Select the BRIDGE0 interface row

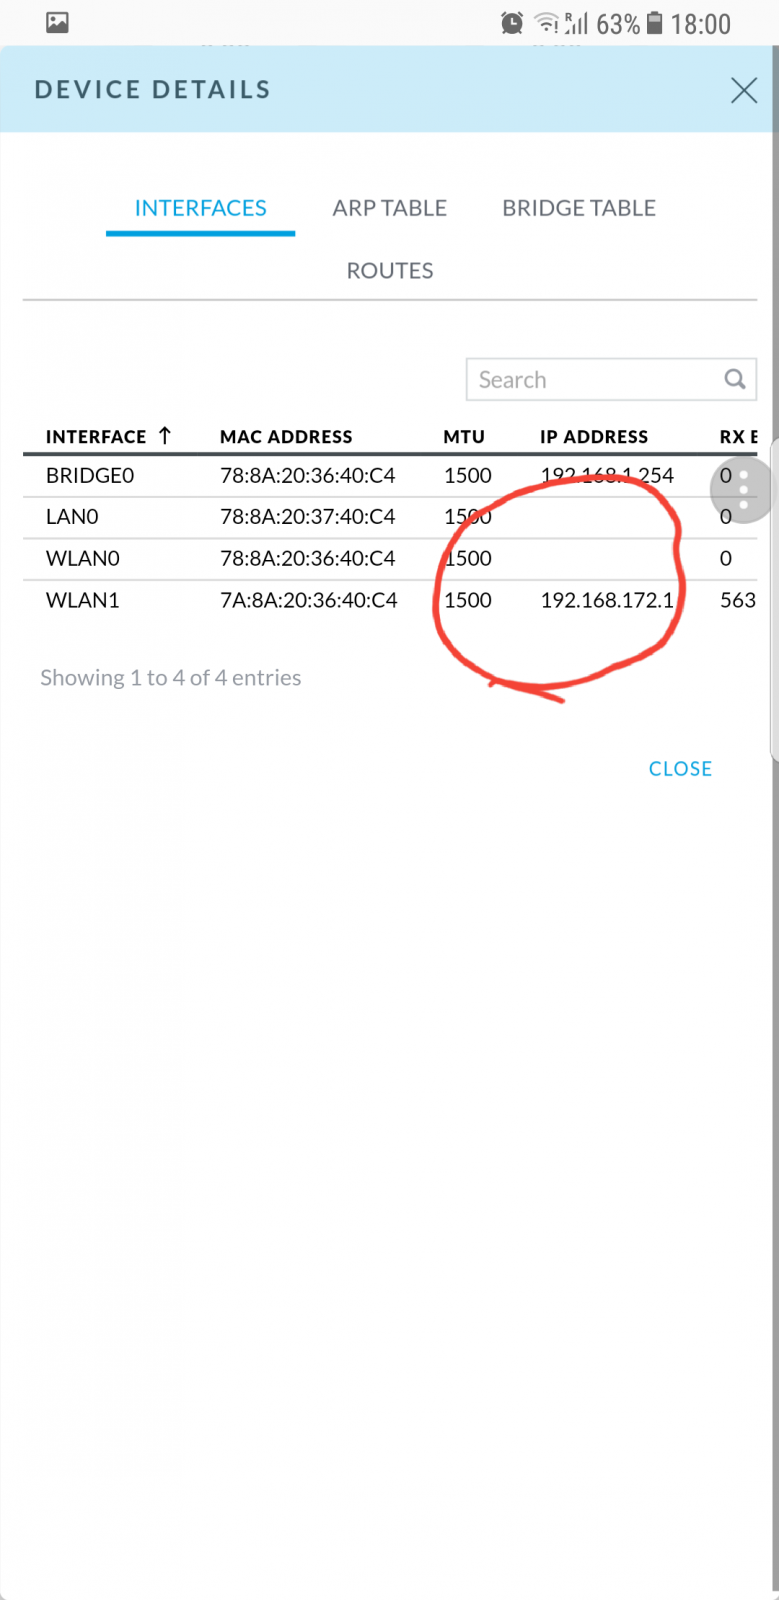[x=390, y=476]
